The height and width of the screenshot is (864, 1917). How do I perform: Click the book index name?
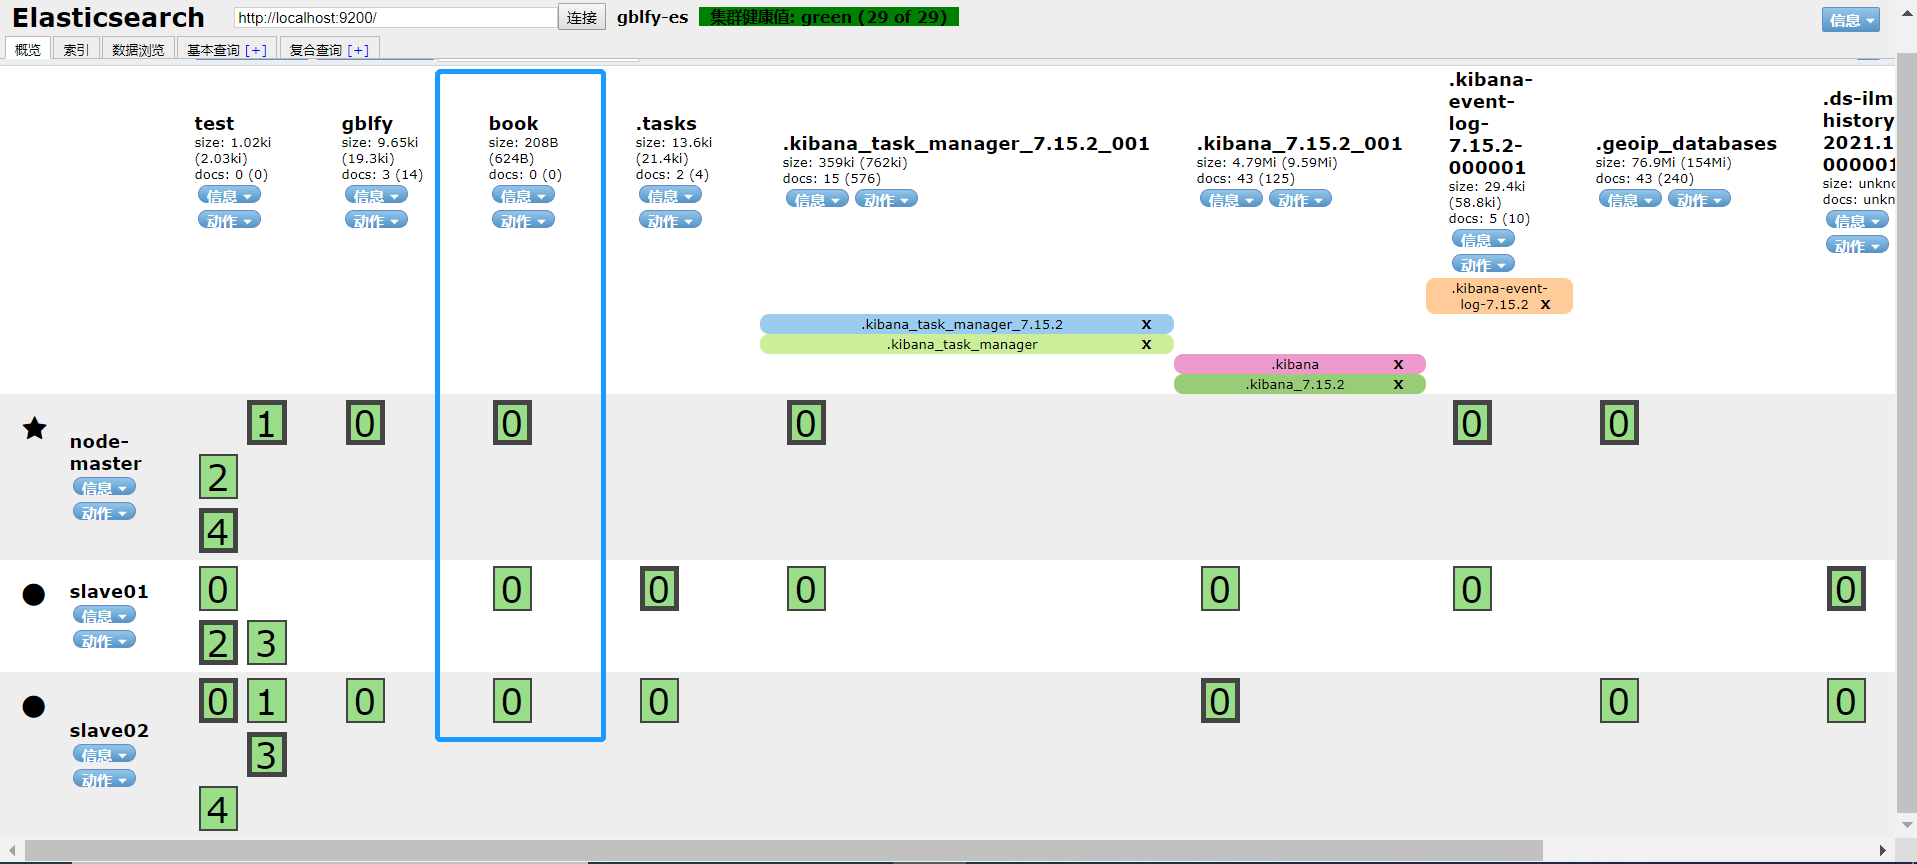513,123
